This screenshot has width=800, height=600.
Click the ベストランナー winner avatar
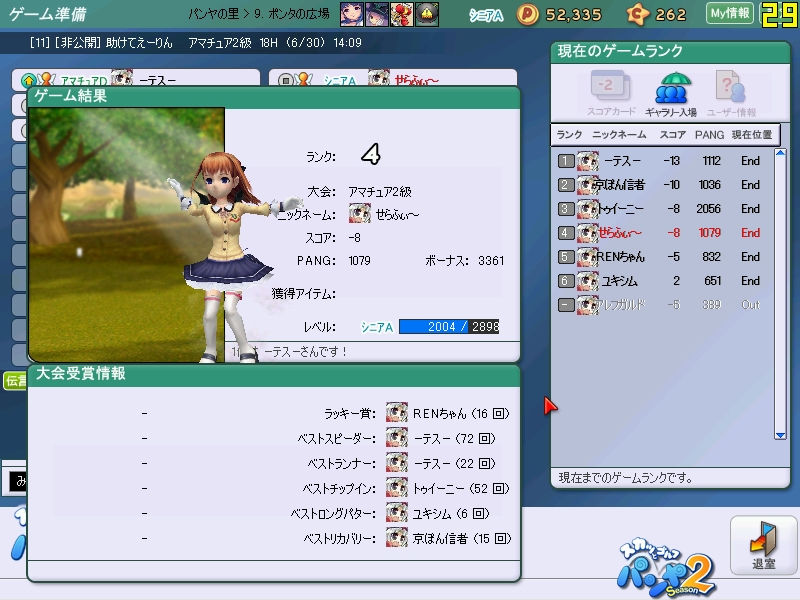point(397,462)
